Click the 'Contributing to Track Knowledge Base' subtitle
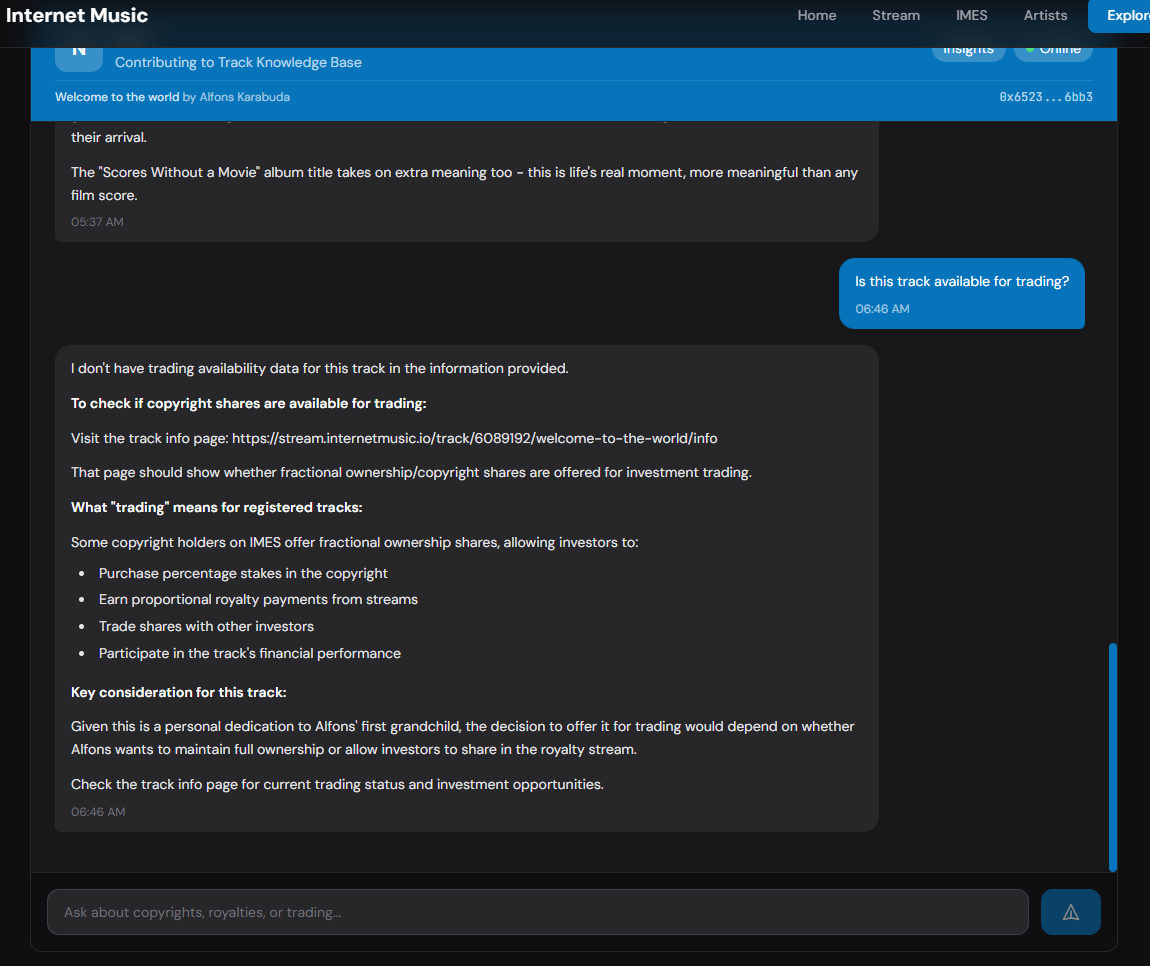This screenshot has height=966, width=1150. coord(238,62)
